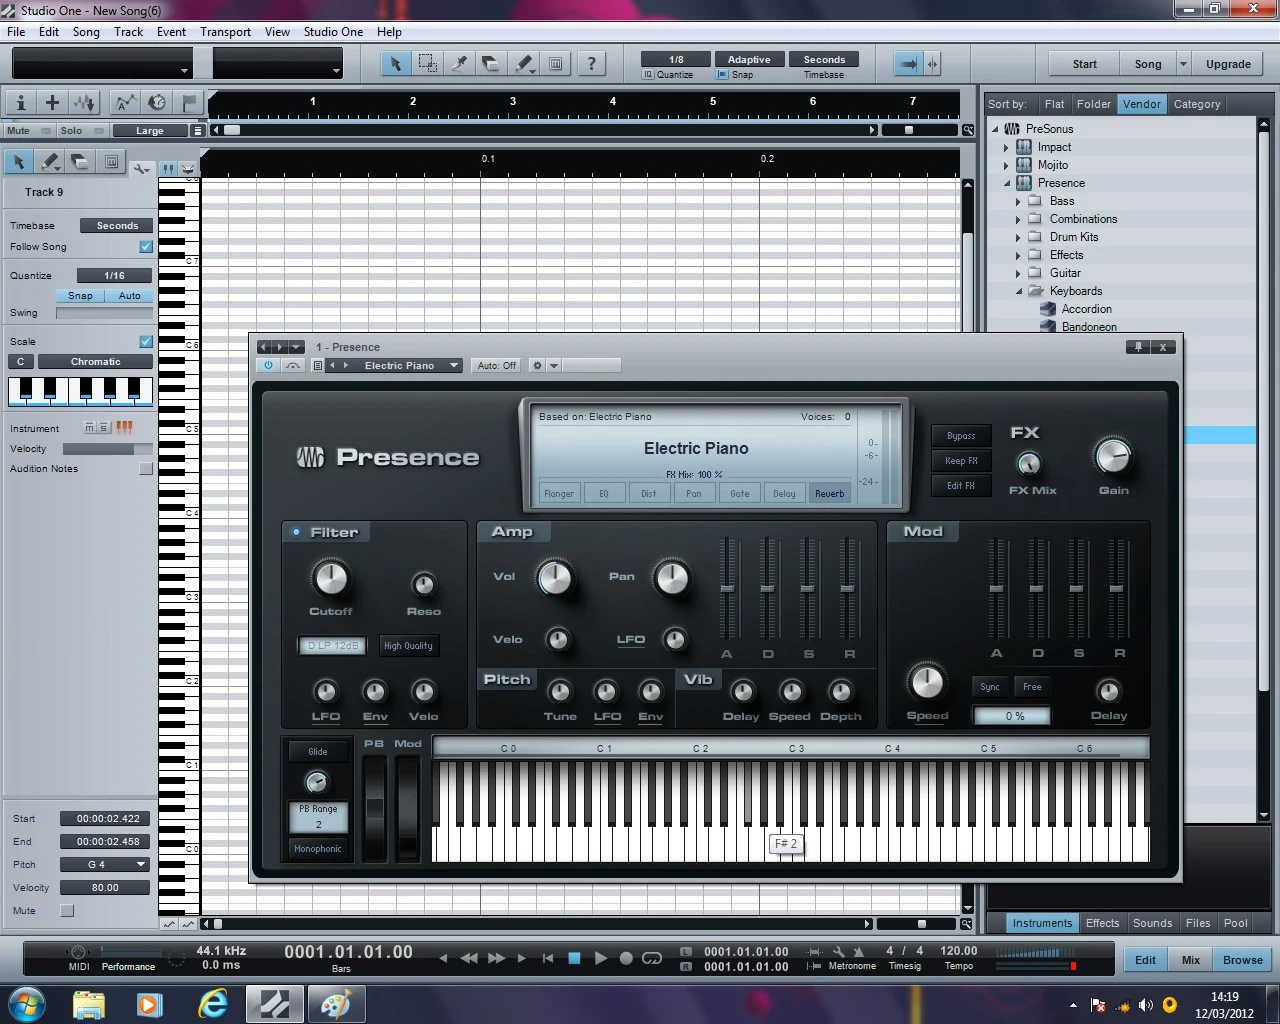Toggle the Presence power activate button
The width and height of the screenshot is (1280, 1024).
[x=268, y=366]
